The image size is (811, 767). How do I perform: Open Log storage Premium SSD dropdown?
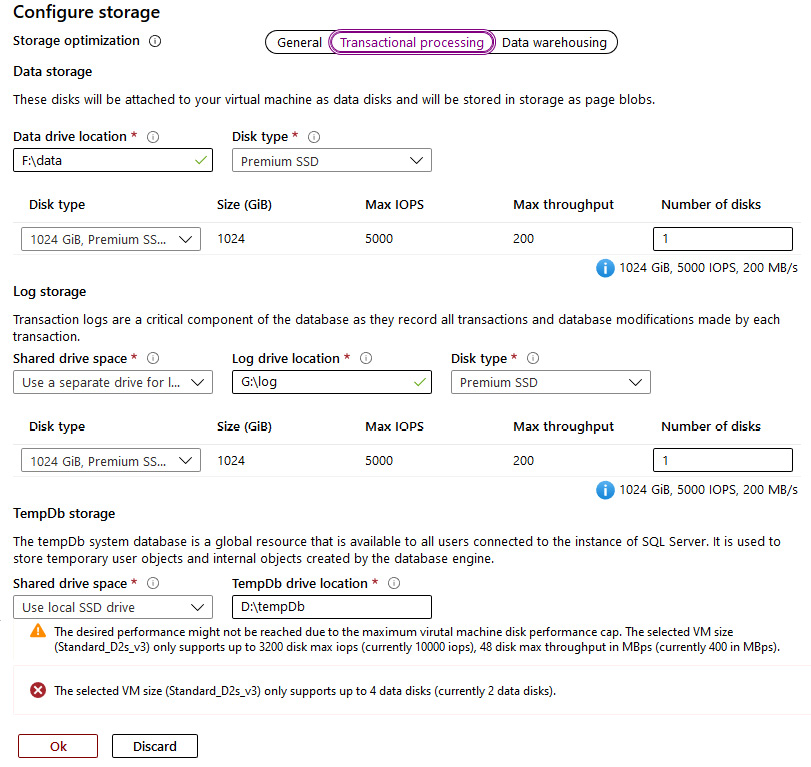[550, 382]
